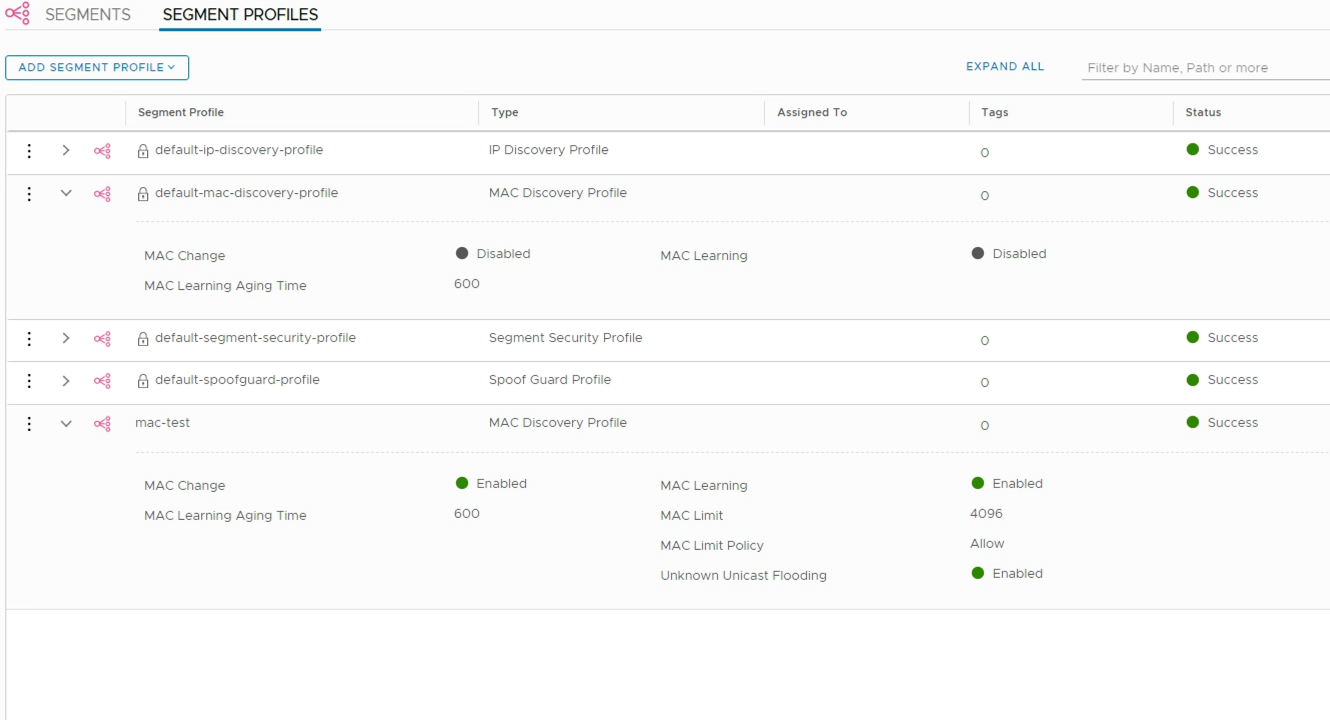The image size is (1330, 720).
Task: Sort by Segment Profile column header
Action: [181, 112]
